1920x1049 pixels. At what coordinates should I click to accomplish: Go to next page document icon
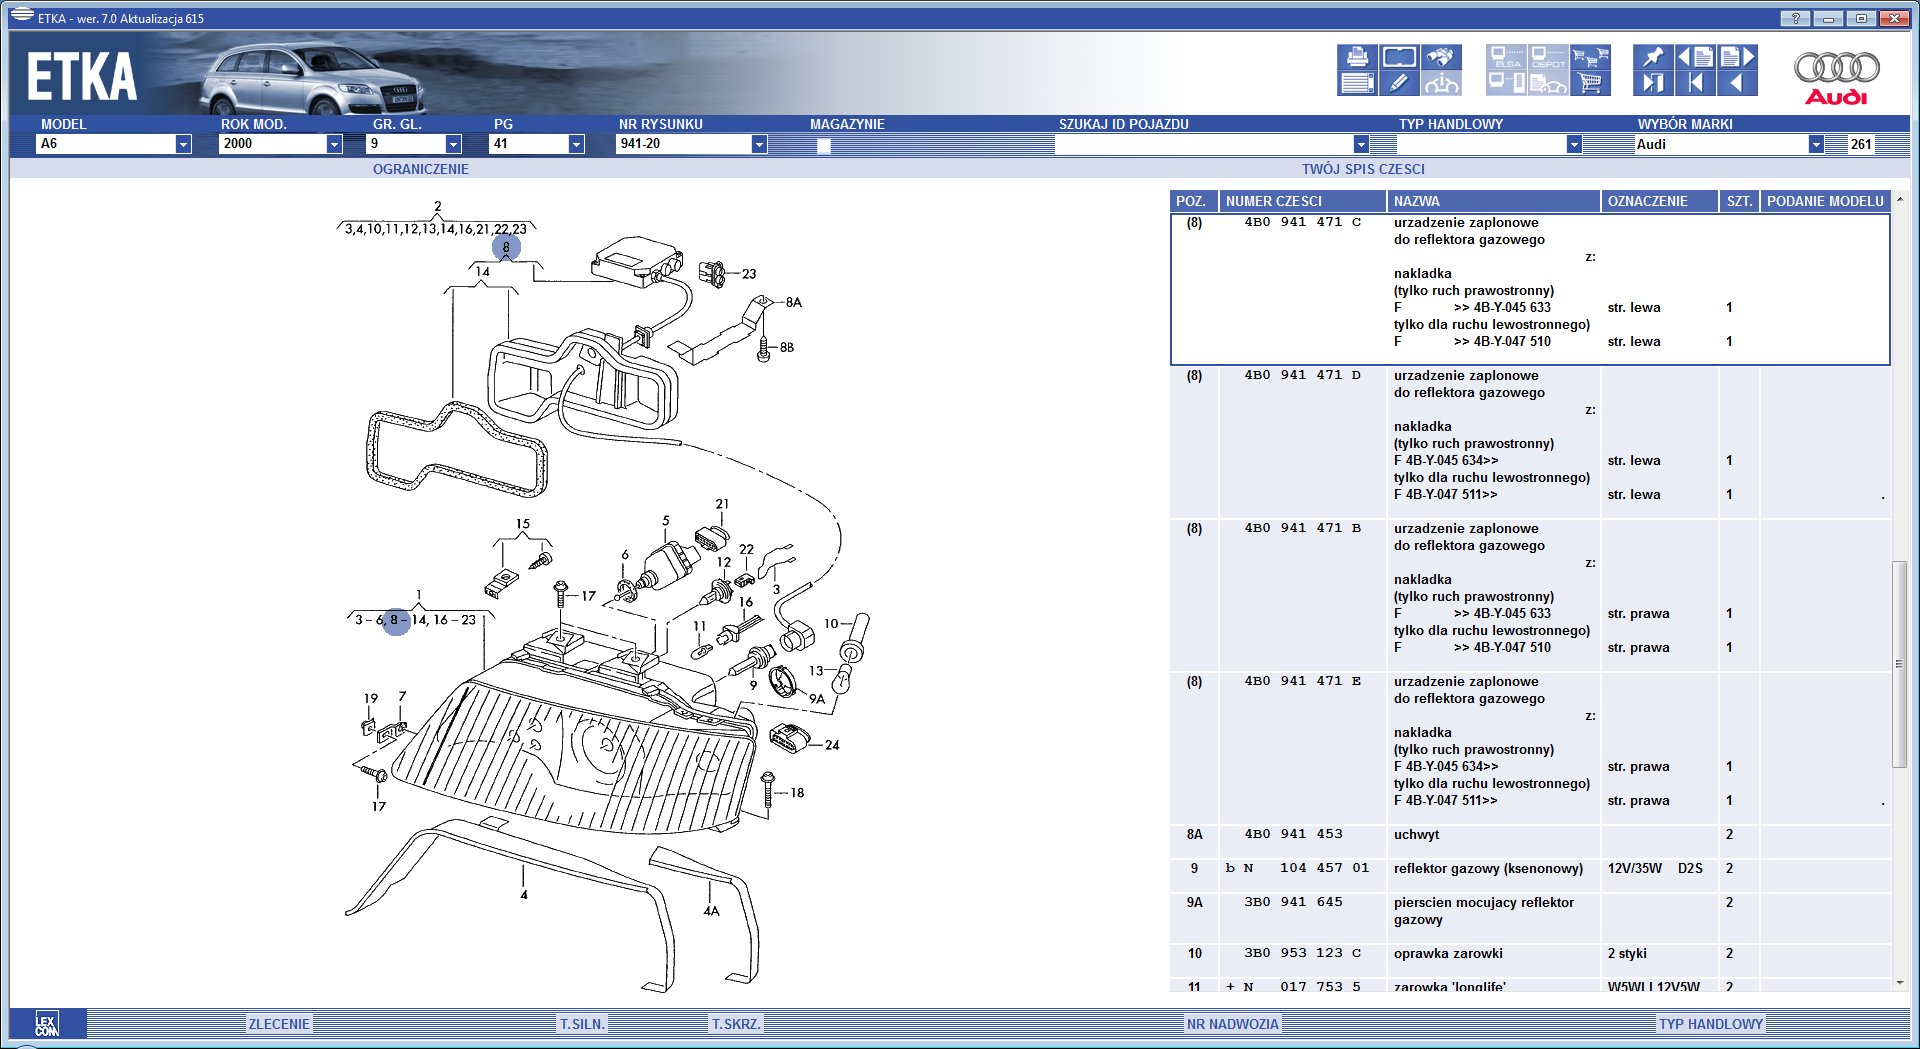click(x=1737, y=57)
